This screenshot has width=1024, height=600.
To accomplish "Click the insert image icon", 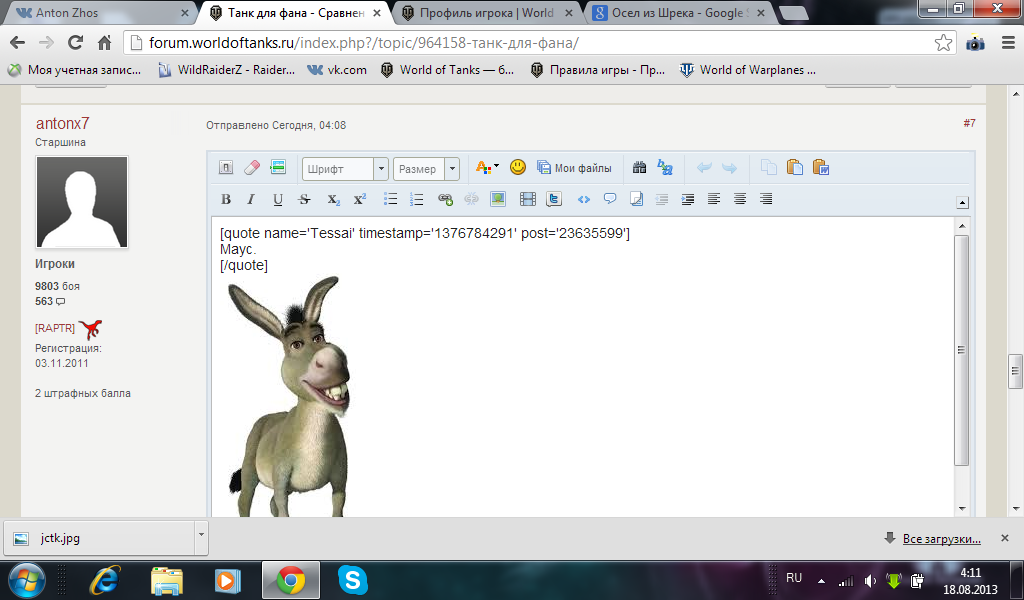I will 498,199.
